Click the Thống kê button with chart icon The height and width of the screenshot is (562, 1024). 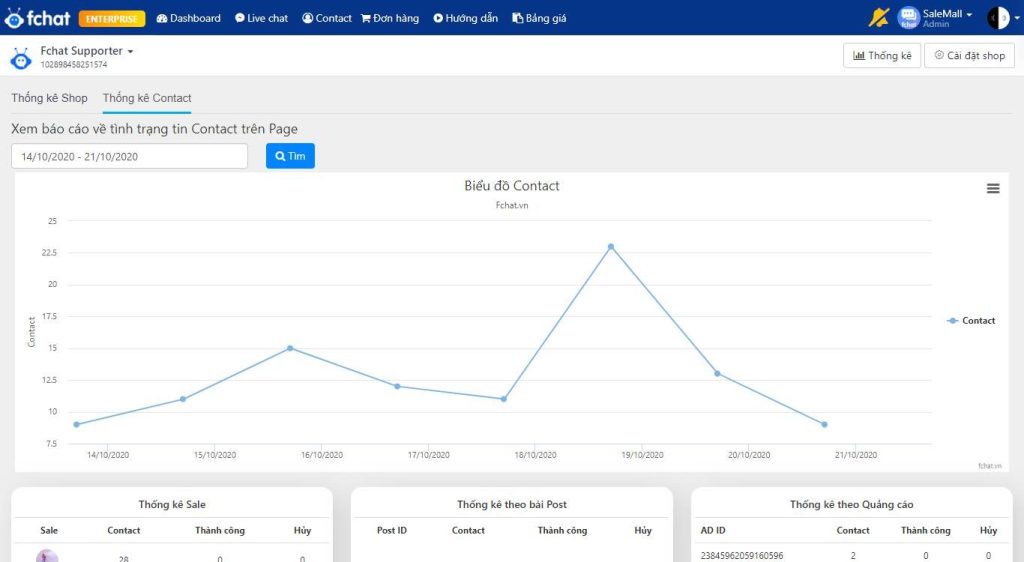[x=882, y=56]
